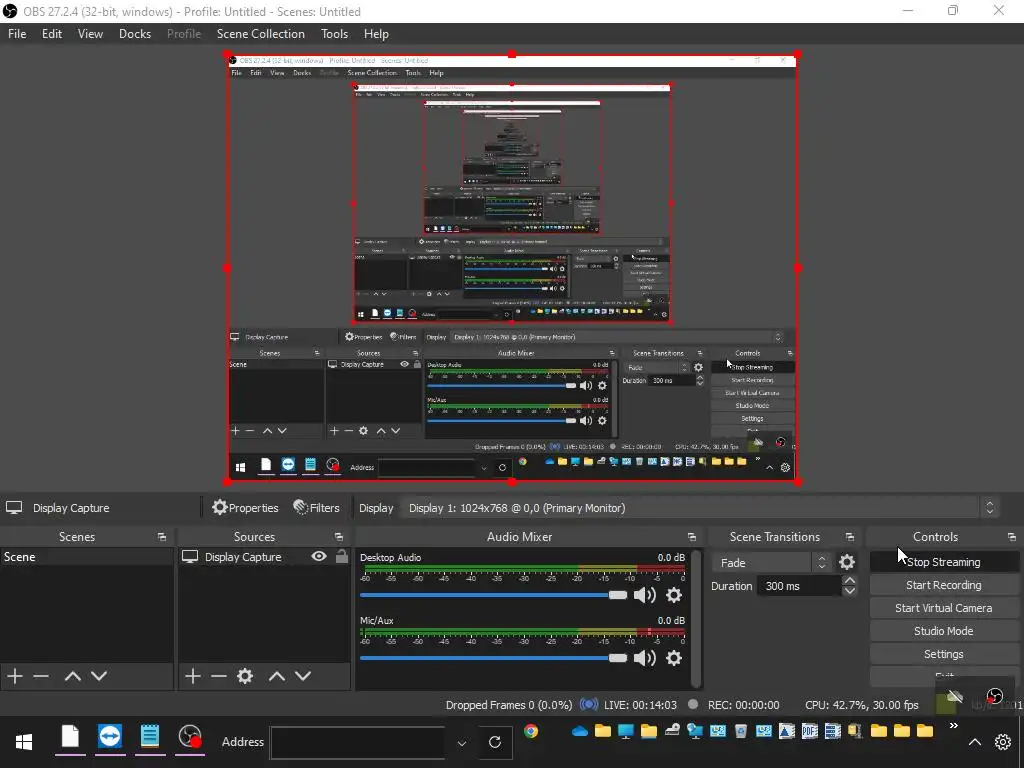Image resolution: width=1024 pixels, height=768 pixels.
Task: Mute Desktop Audio speaker icon
Action: coord(645,595)
